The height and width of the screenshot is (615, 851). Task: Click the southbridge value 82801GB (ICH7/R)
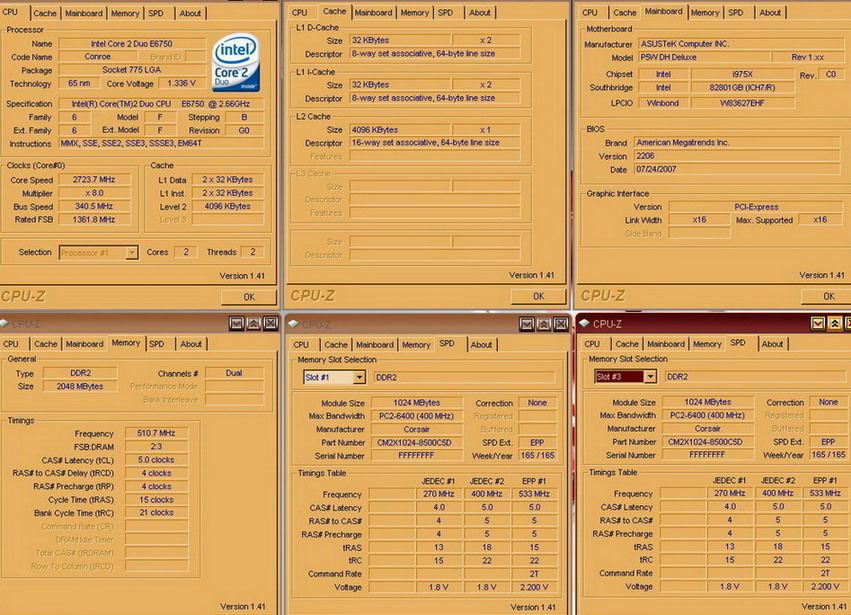742,87
